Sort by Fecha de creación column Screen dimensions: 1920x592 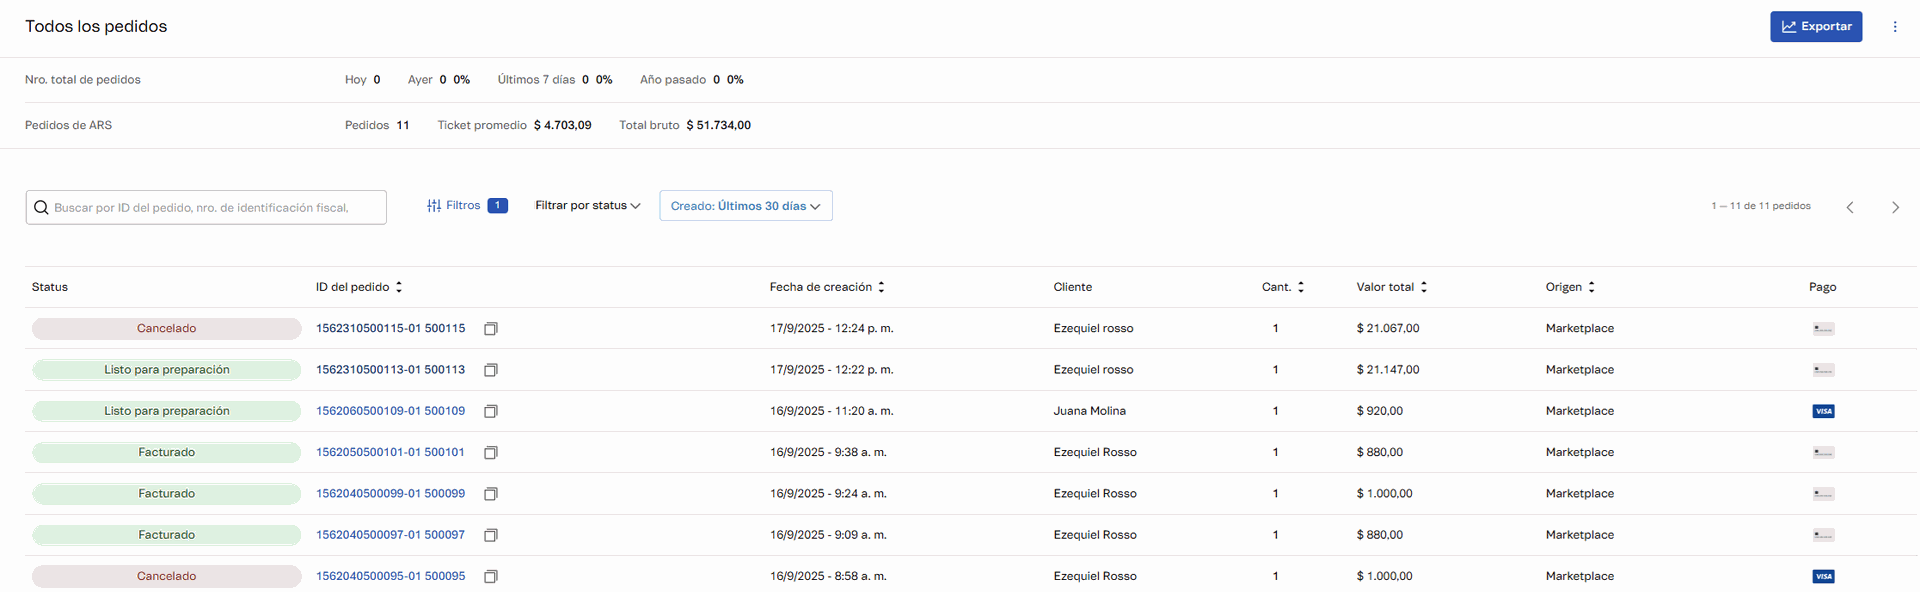[881, 287]
